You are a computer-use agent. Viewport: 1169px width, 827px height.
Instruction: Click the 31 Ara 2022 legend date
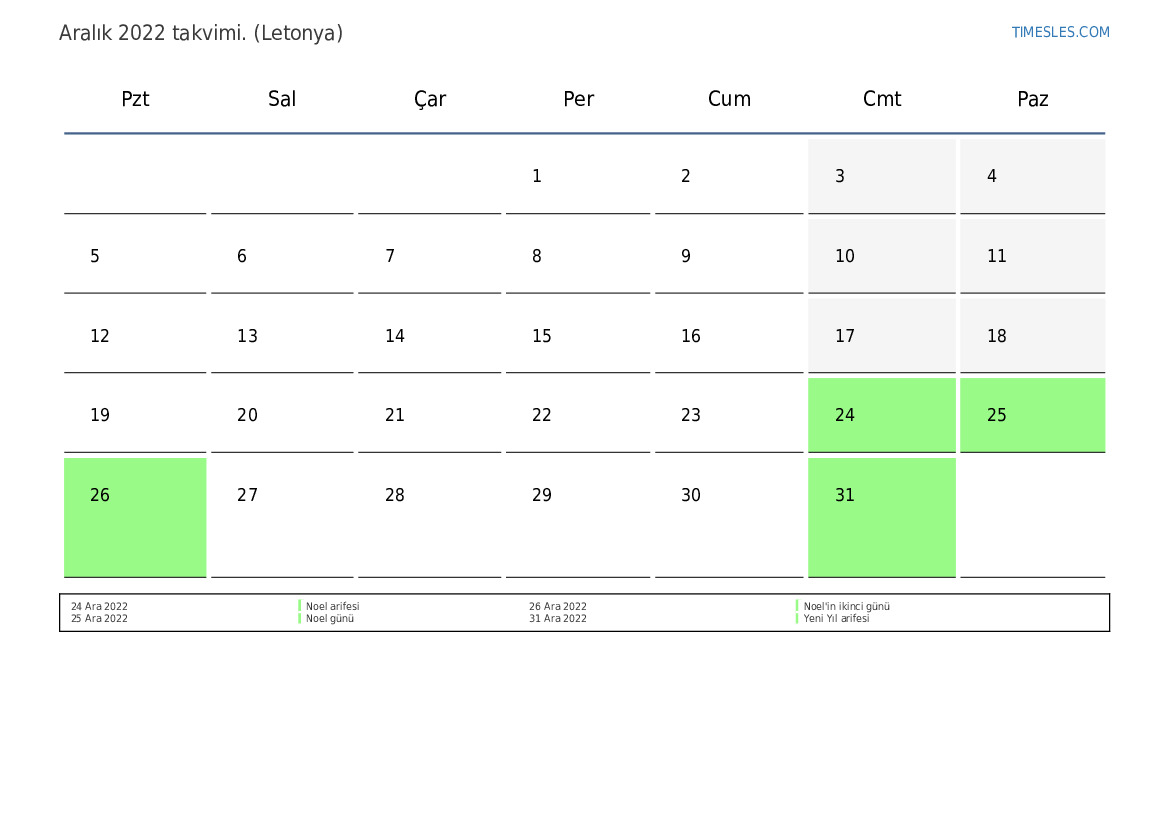(x=558, y=619)
